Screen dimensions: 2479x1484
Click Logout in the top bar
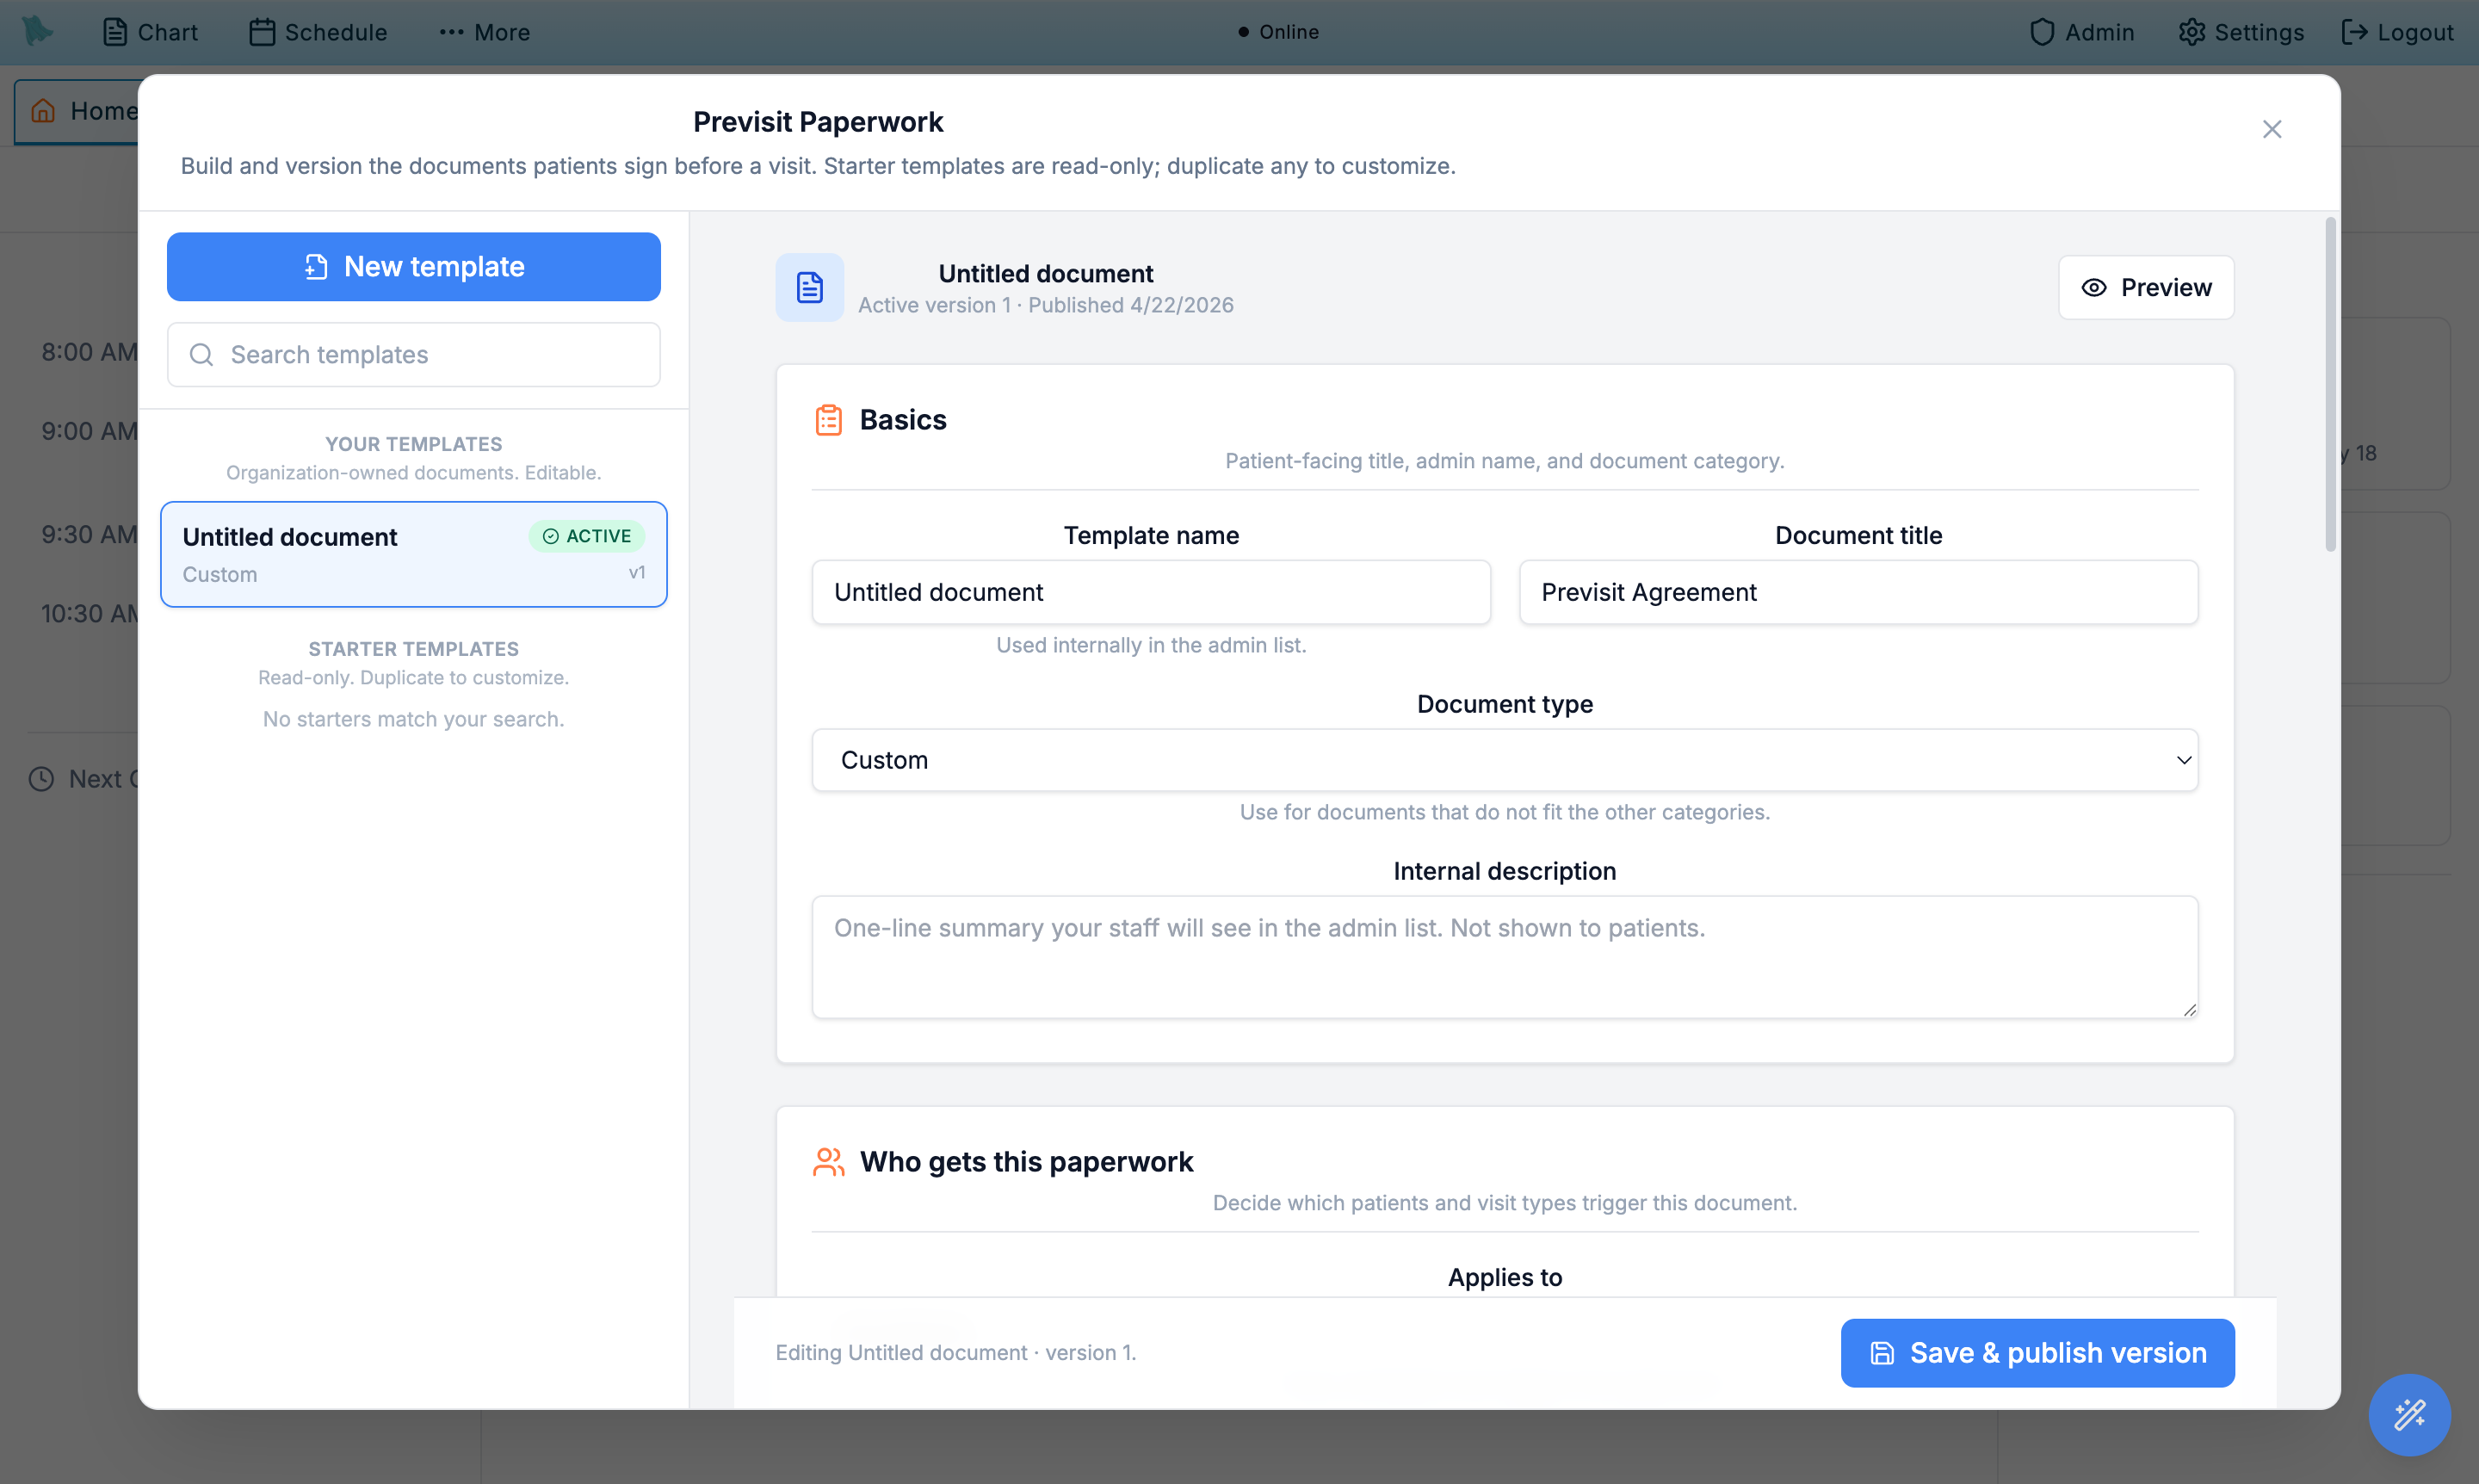(x=2397, y=32)
